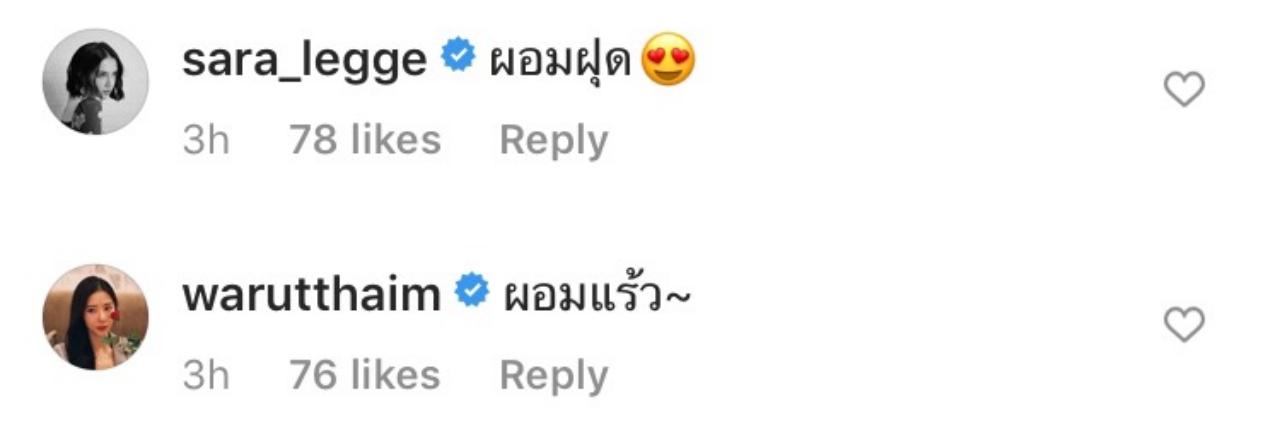The width and height of the screenshot is (1280, 440).
Task: Visit the warutthaim username link
Action: [311, 295]
